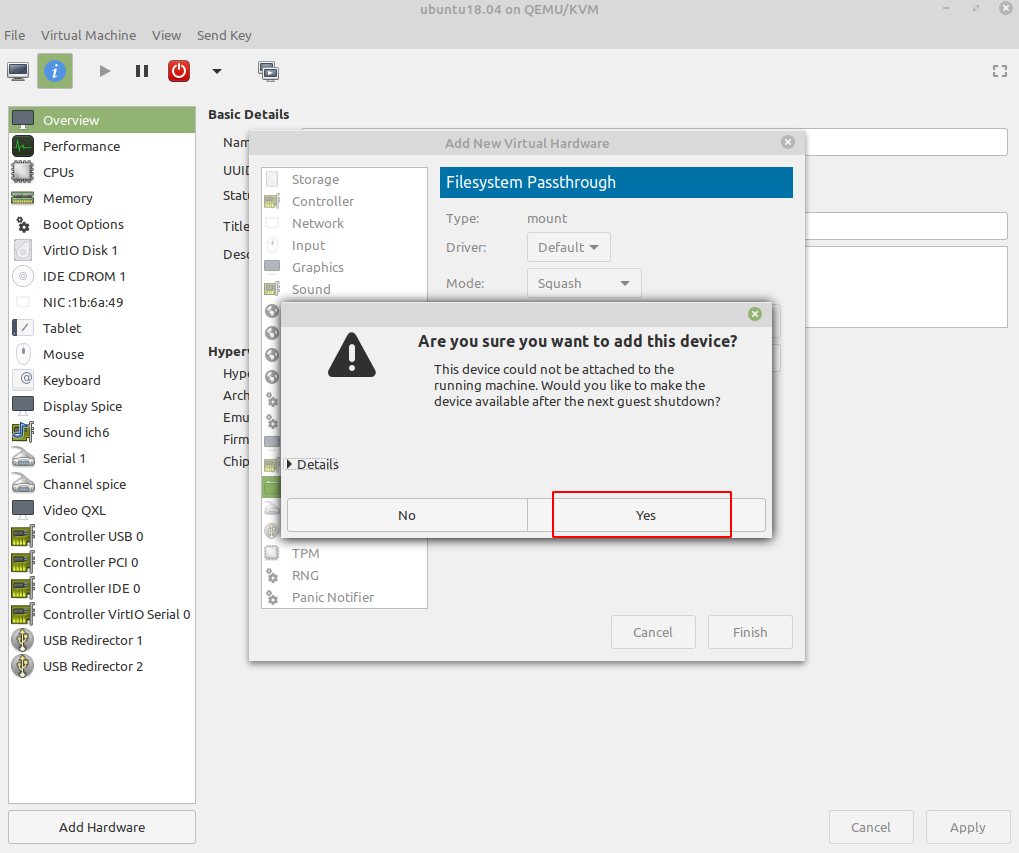Expand the Details disclosure triangle
The height and width of the screenshot is (853, 1019).
pyautogui.click(x=290, y=464)
